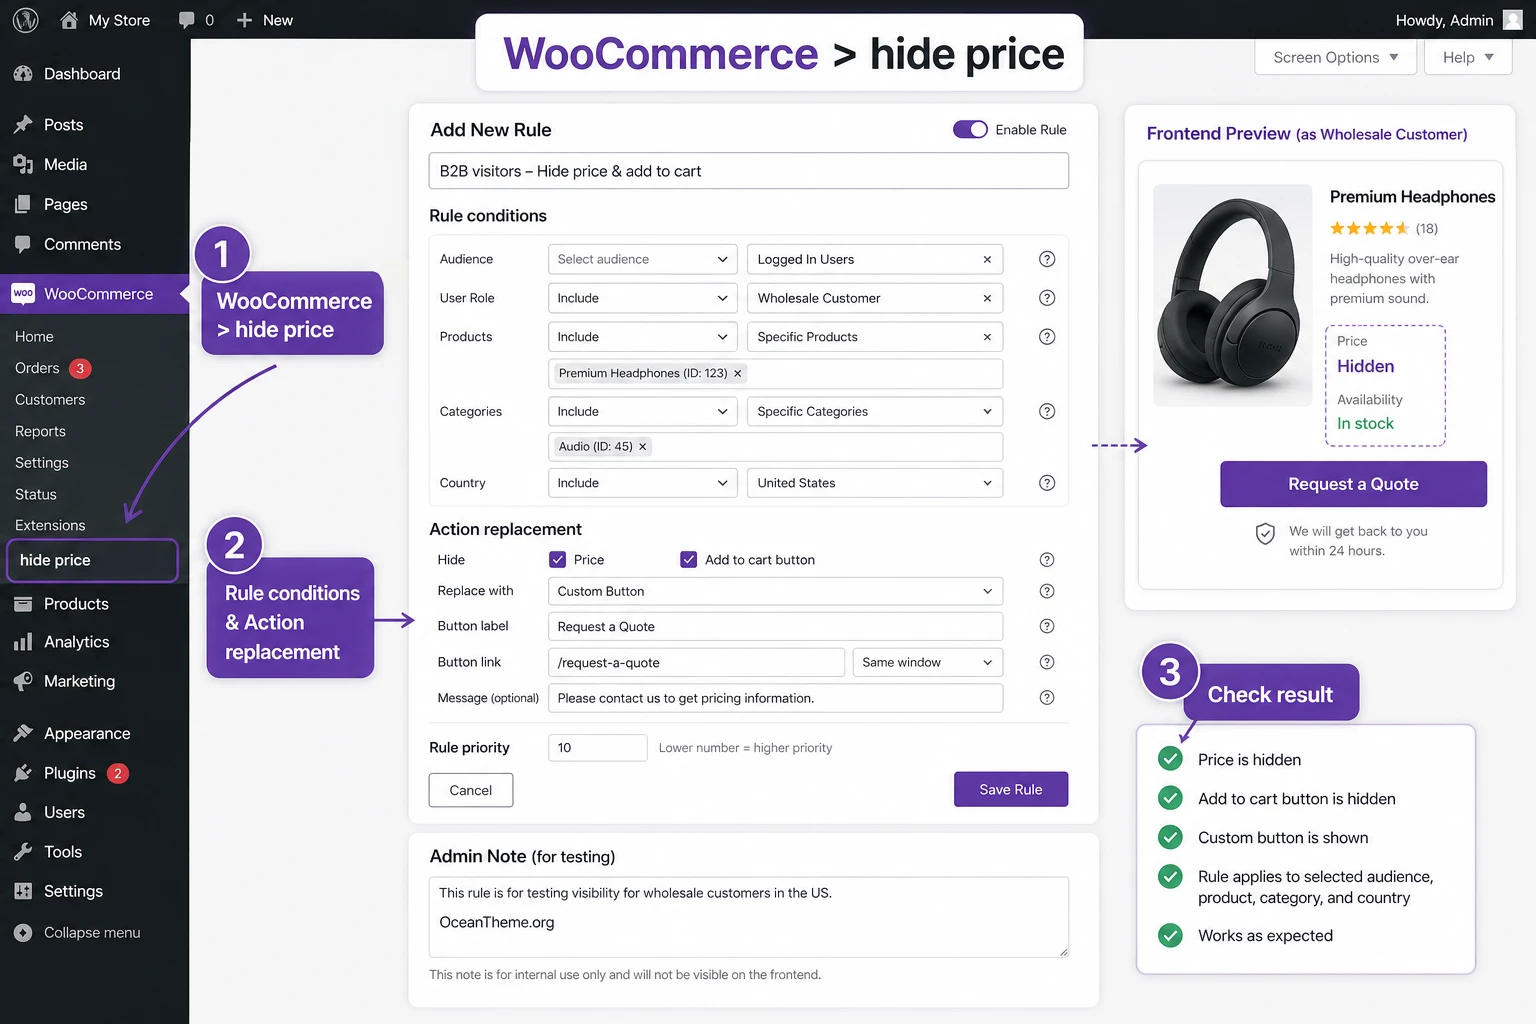Open the comments bubble icon in admin bar
The width and height of the screenshot is (1536, 1024).
[186, 20]
